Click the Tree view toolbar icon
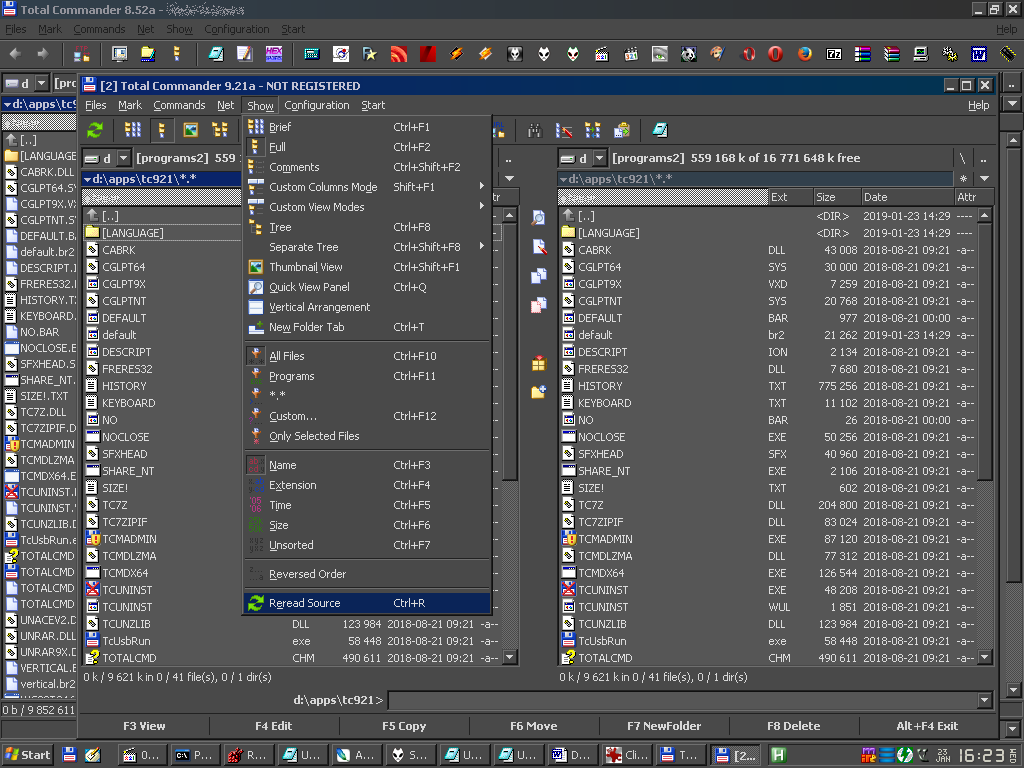The width and height of the screenshot is (1024, 768). pyautogui.click(x=220, y=130)
